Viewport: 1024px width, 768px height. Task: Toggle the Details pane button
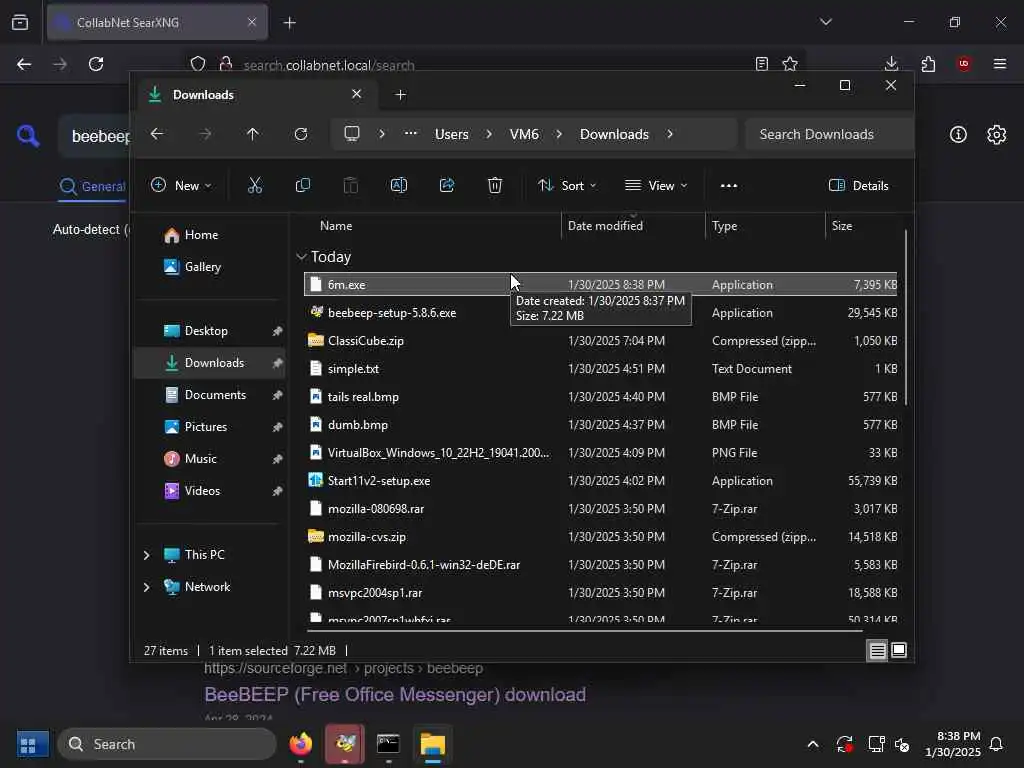click(x=858, y=185)
